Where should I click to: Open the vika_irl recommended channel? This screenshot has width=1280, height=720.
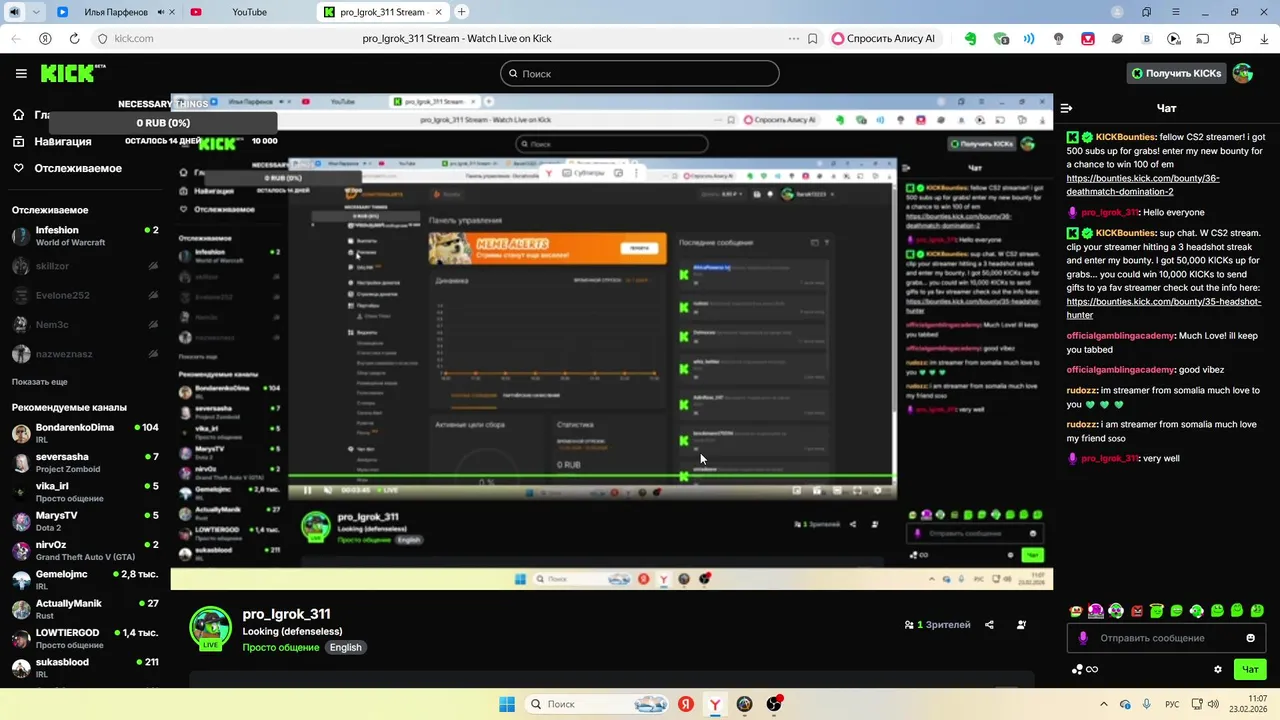coord(85,492)
